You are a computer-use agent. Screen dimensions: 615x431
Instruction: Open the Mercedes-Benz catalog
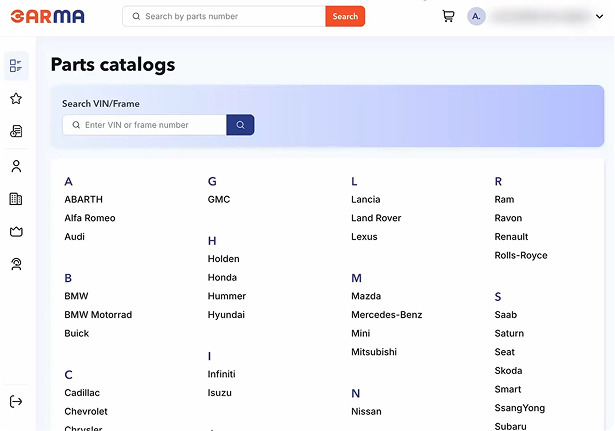click(386, 315)
